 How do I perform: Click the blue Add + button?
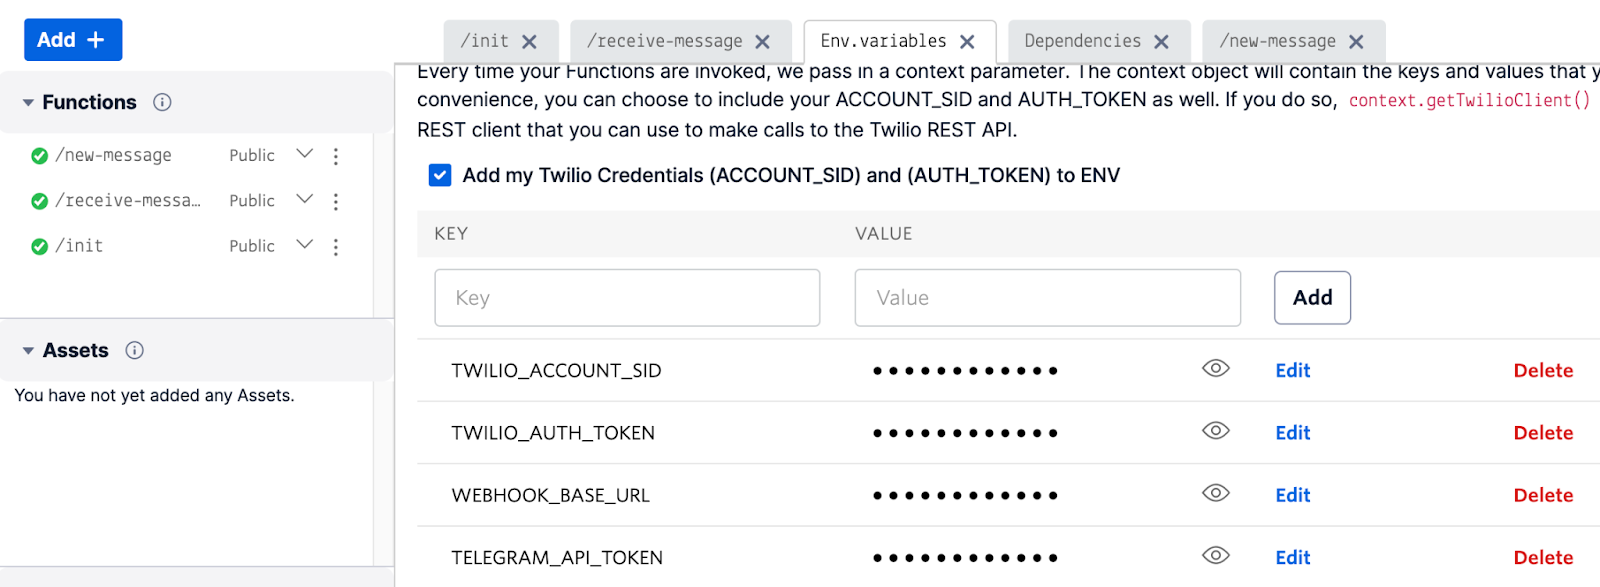(73, 40)
